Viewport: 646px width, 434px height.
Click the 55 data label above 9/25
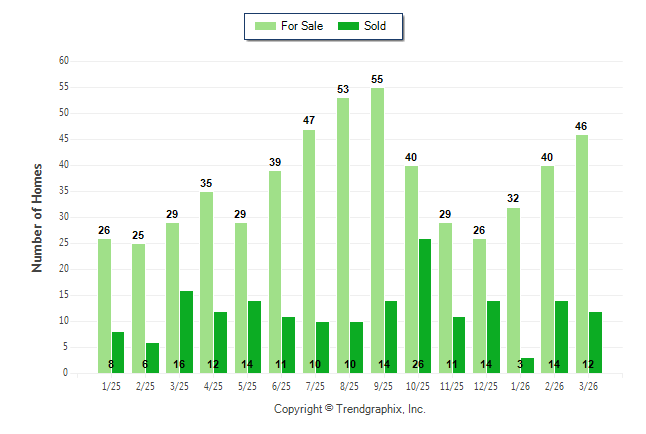click(x=377, y=79)
